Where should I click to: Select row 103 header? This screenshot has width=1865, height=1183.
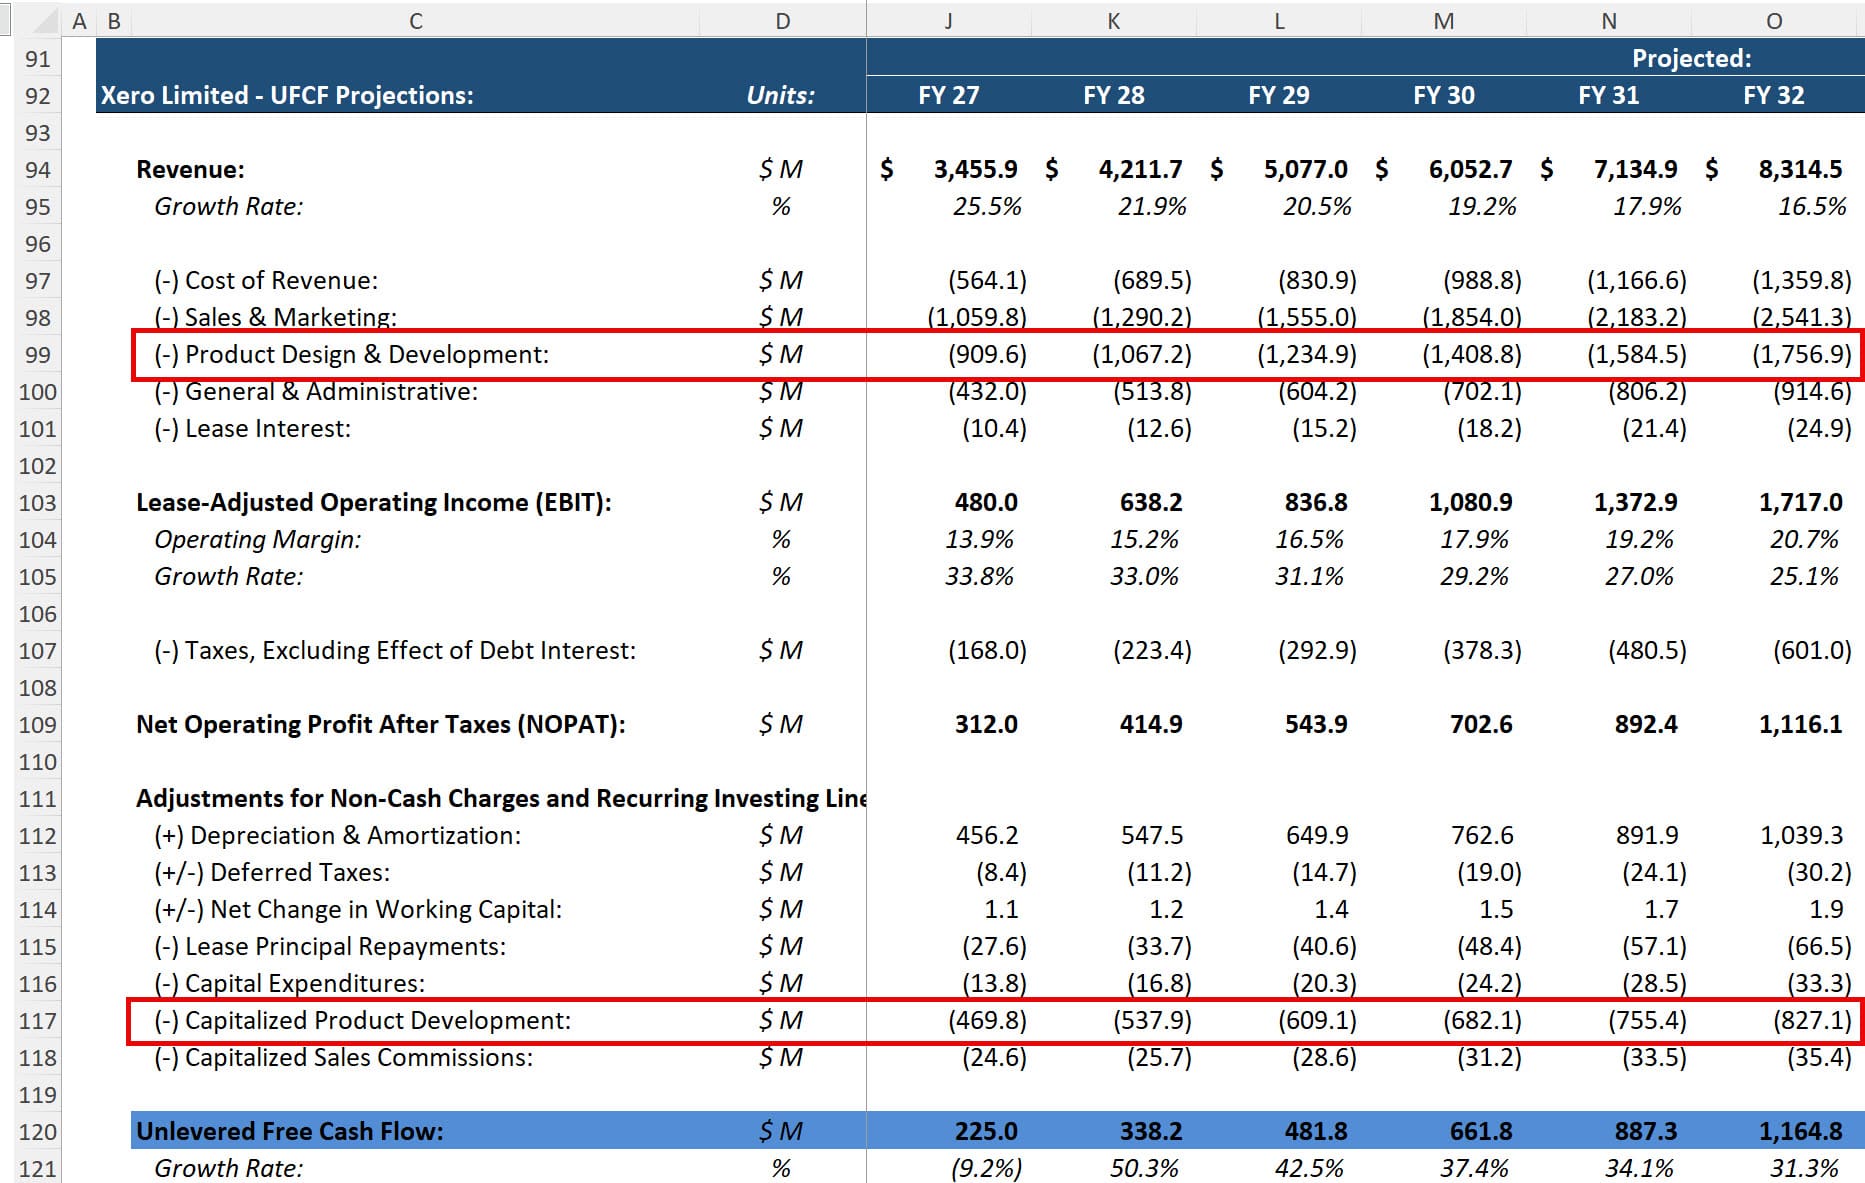pyautogui.click(x=37, y=503)
